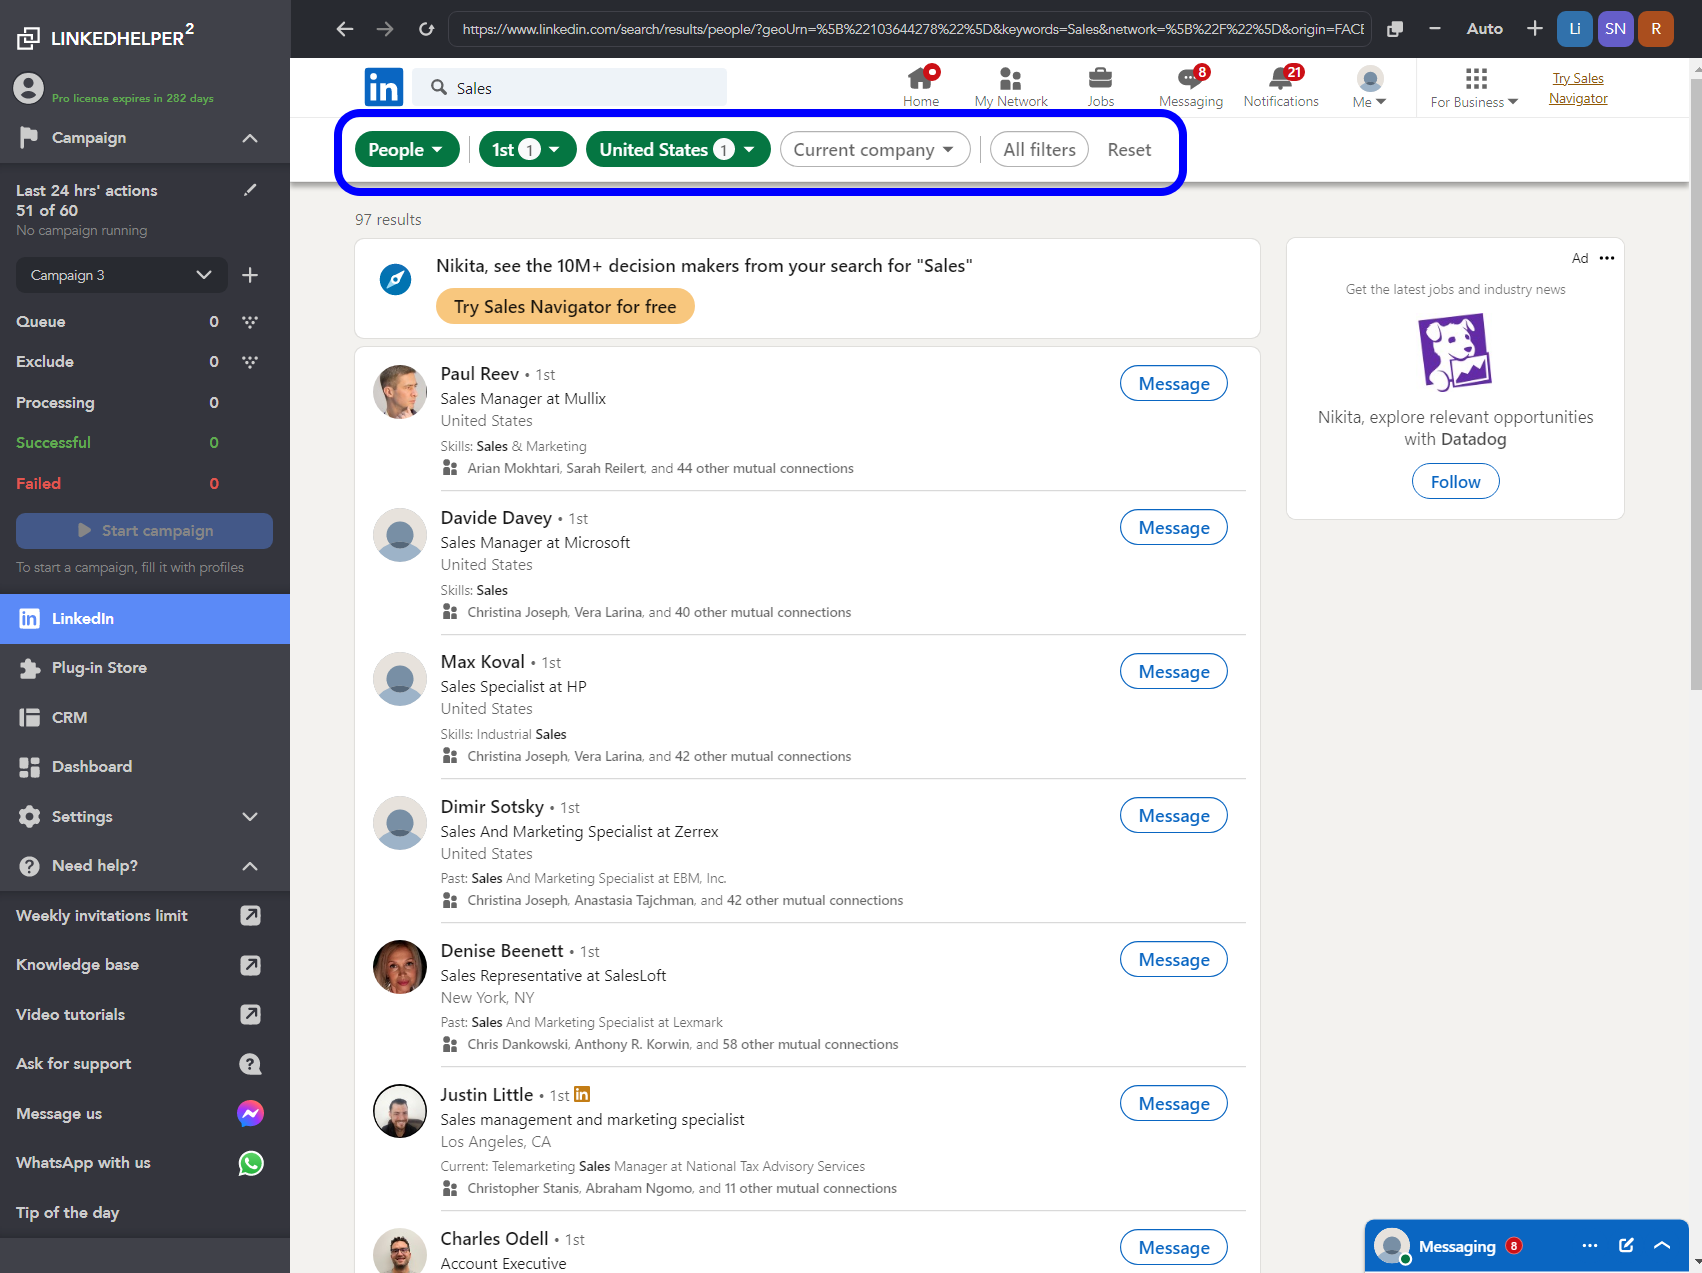Open the For Business grid icon
This screenshot has width=1702, height=1273.
point(1476,79)
